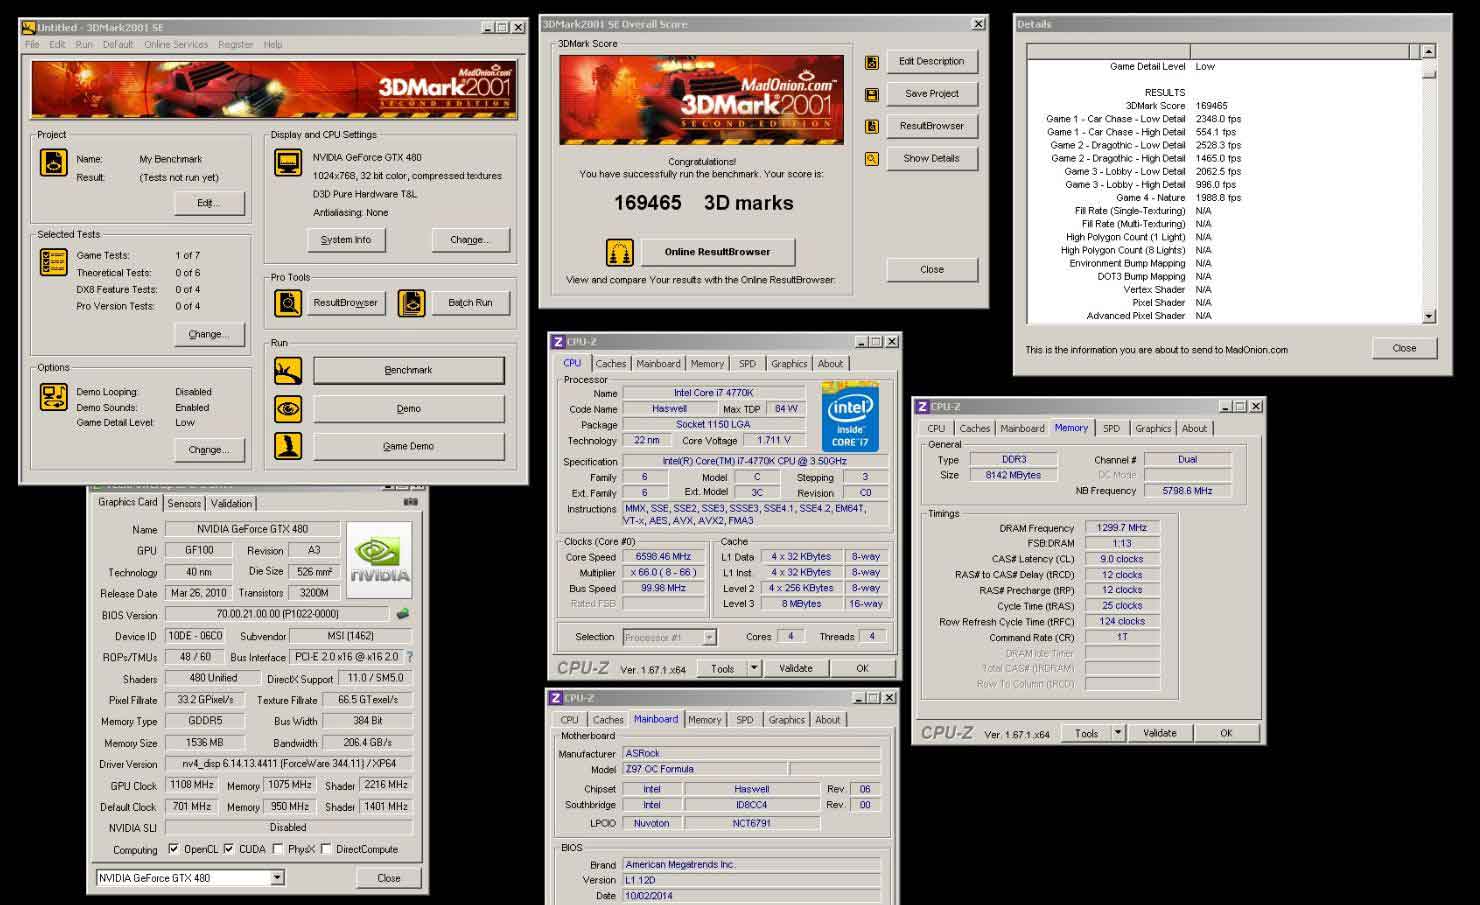Click the Save Project button
Viewport: 1480px width, 905px height.
[932, 94]
